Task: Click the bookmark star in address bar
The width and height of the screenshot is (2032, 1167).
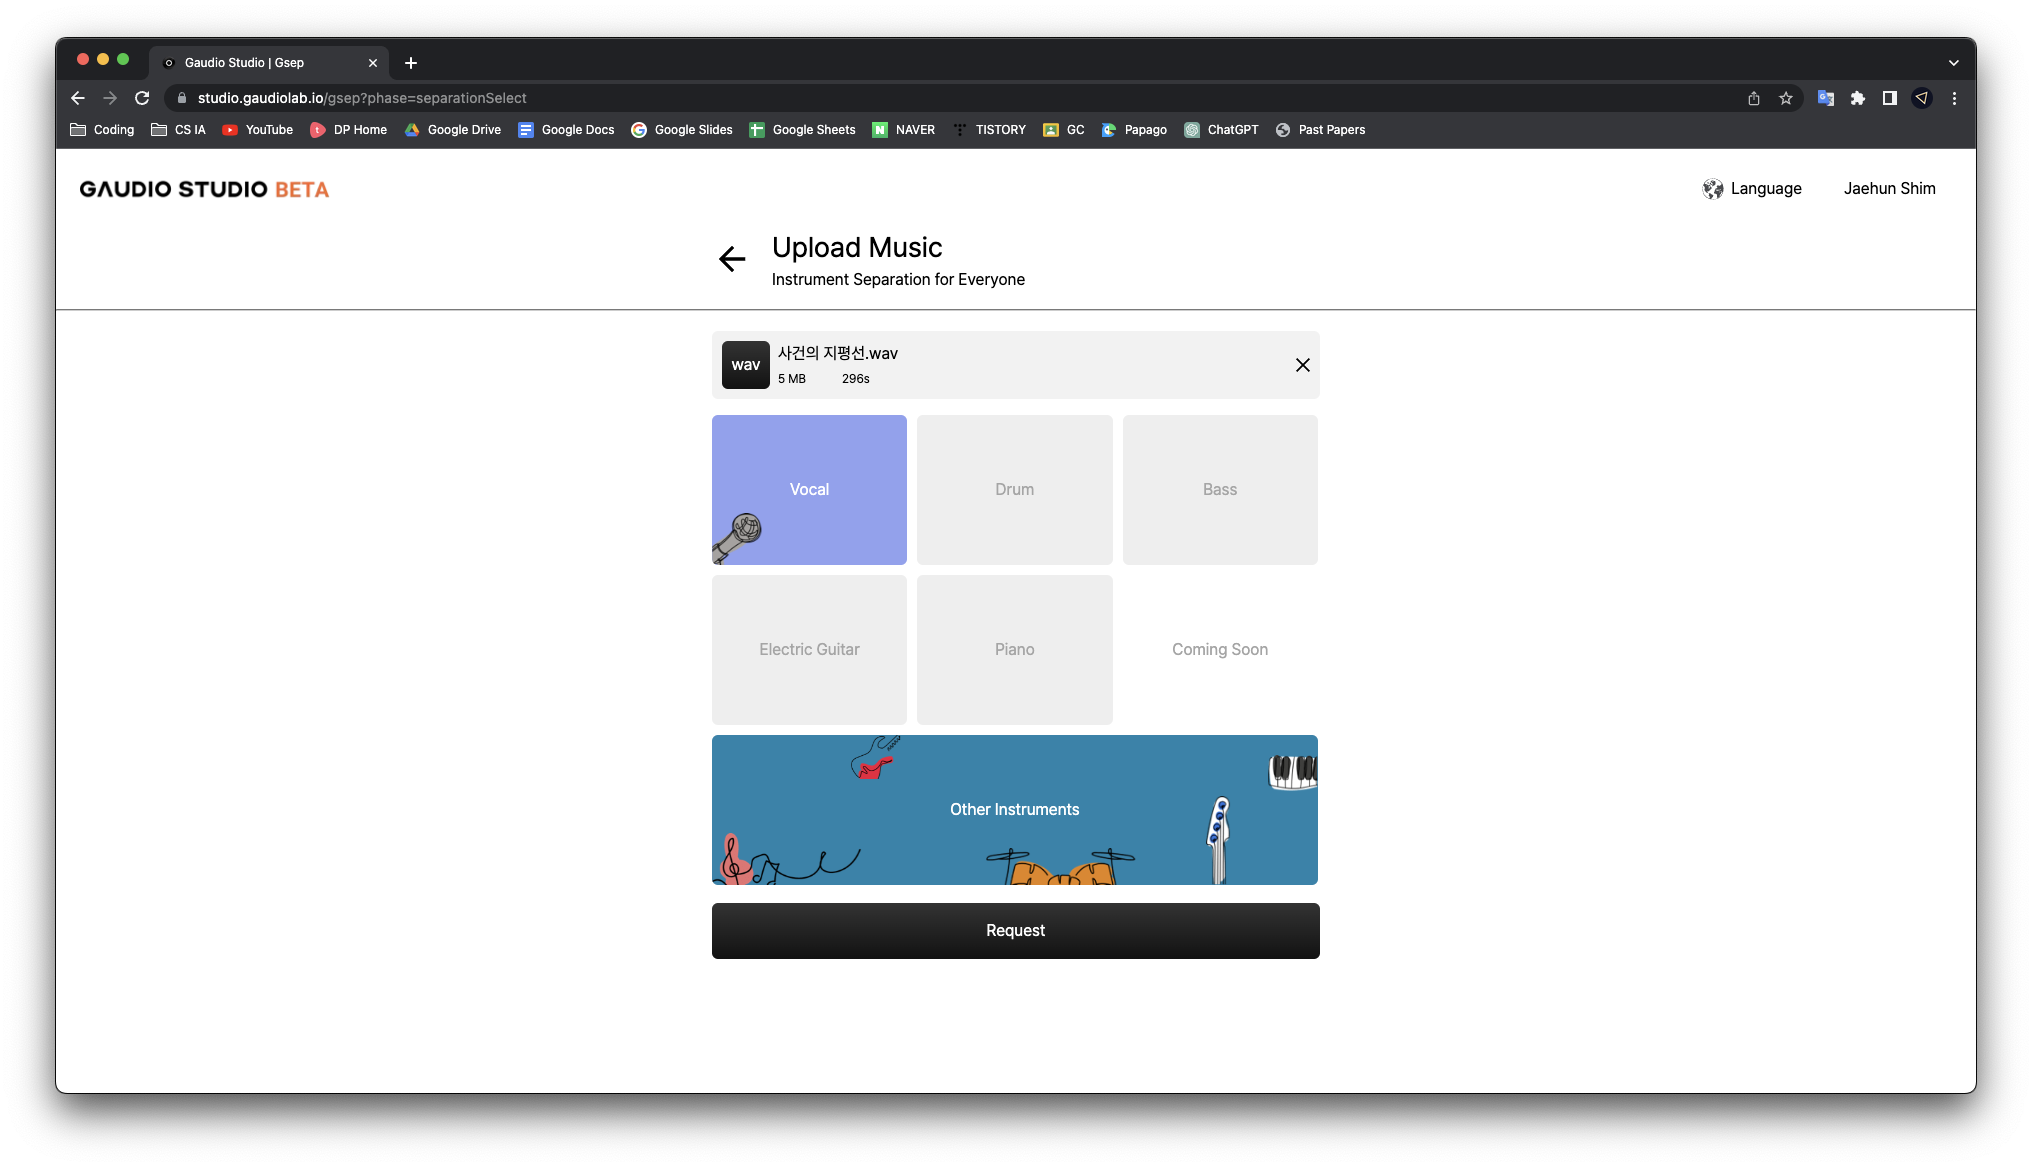Action: [x=1785, y=98]
